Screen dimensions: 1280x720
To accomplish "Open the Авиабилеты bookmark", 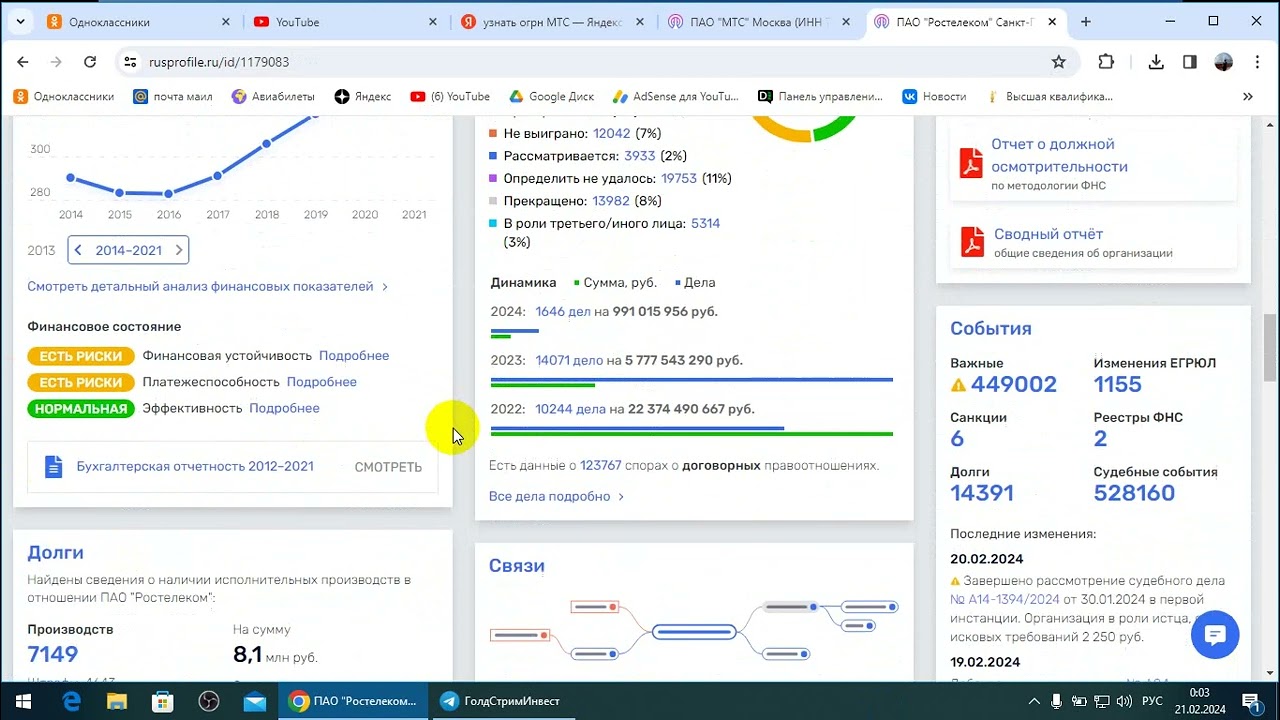I will coord(273,97).
